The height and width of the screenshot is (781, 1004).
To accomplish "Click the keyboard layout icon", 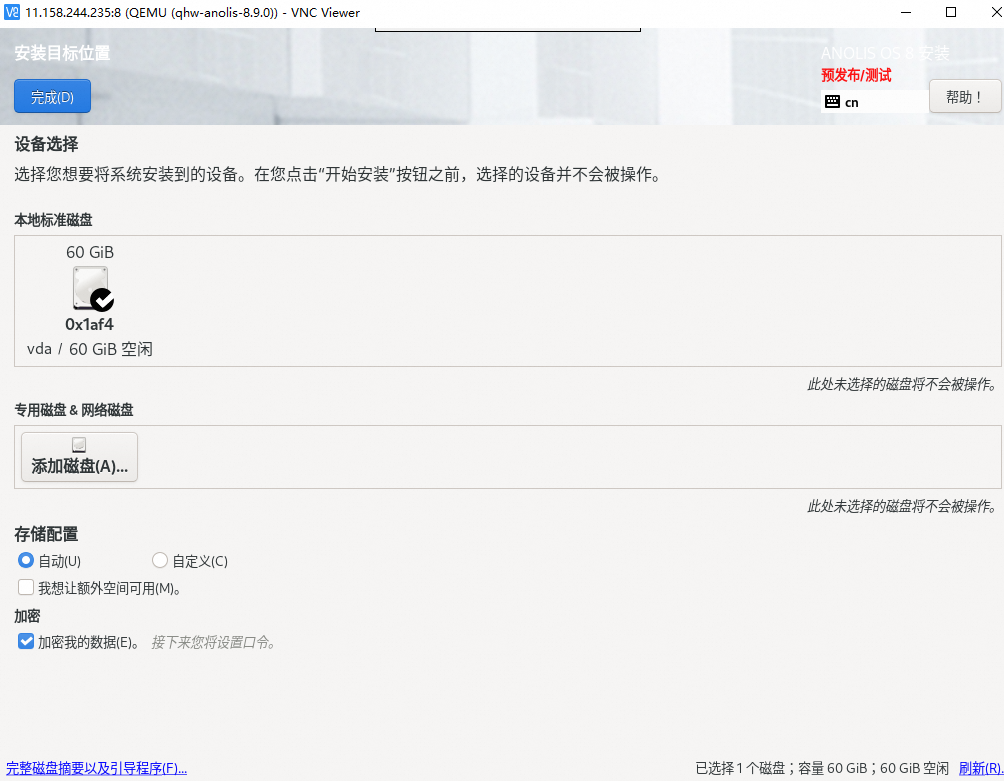I will click(x=832, y=102).
